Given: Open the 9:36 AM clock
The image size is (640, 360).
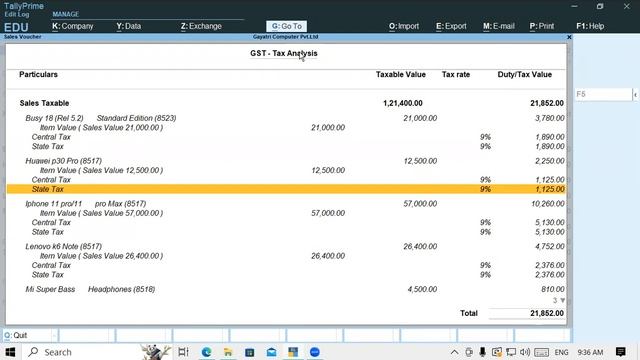Looking at the screenshot, I should click(x=590, y=352).
